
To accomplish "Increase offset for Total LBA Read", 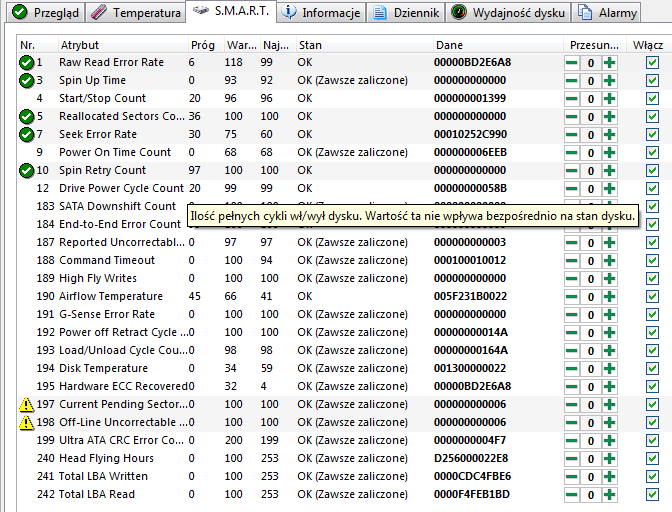I will pyautogui.click(x=609, y=495).
